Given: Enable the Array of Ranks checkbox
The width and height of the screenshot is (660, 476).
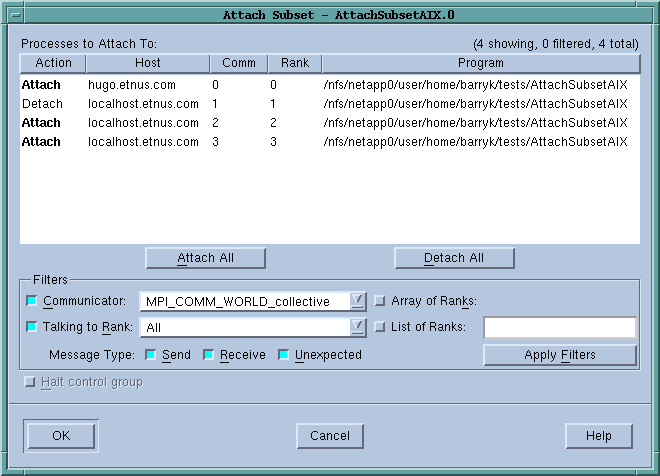Looking at the screenshot, I should coord(380,301).
